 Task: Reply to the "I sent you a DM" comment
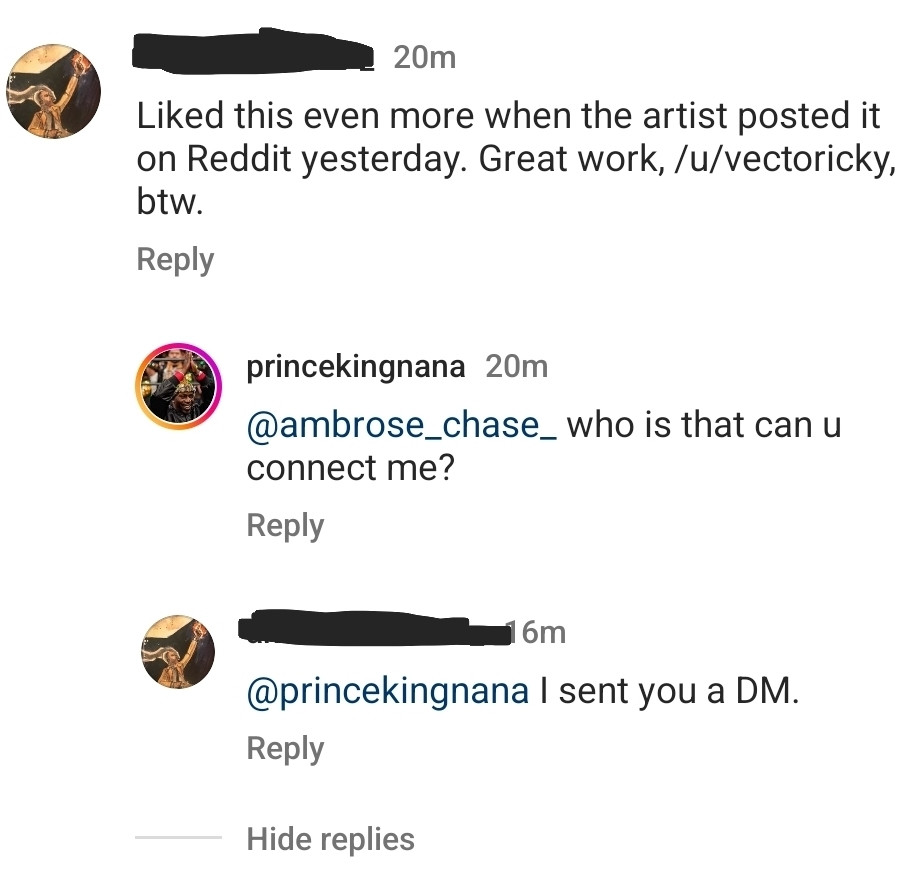(x=285, y=749)
